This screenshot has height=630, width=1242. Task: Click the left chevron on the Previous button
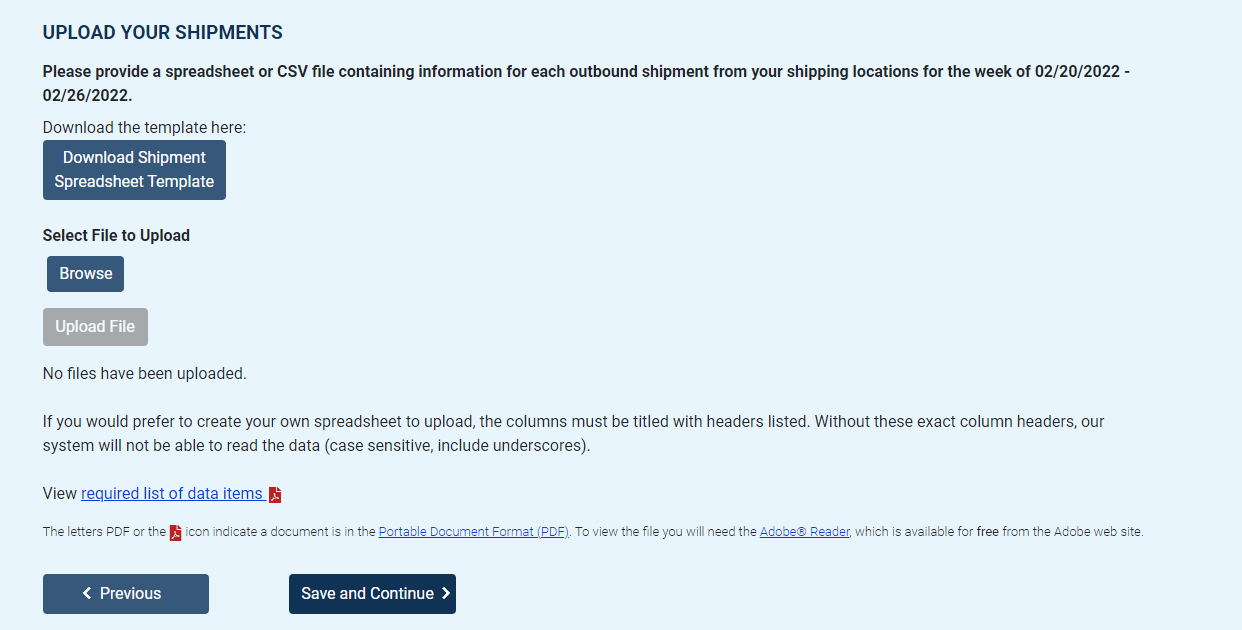point(87,594)
